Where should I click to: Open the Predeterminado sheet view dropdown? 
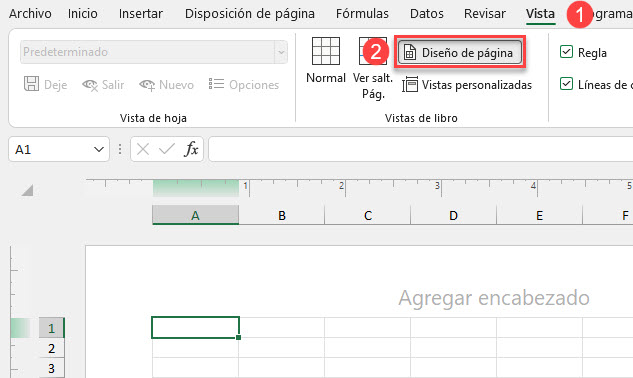coord(281,52)
